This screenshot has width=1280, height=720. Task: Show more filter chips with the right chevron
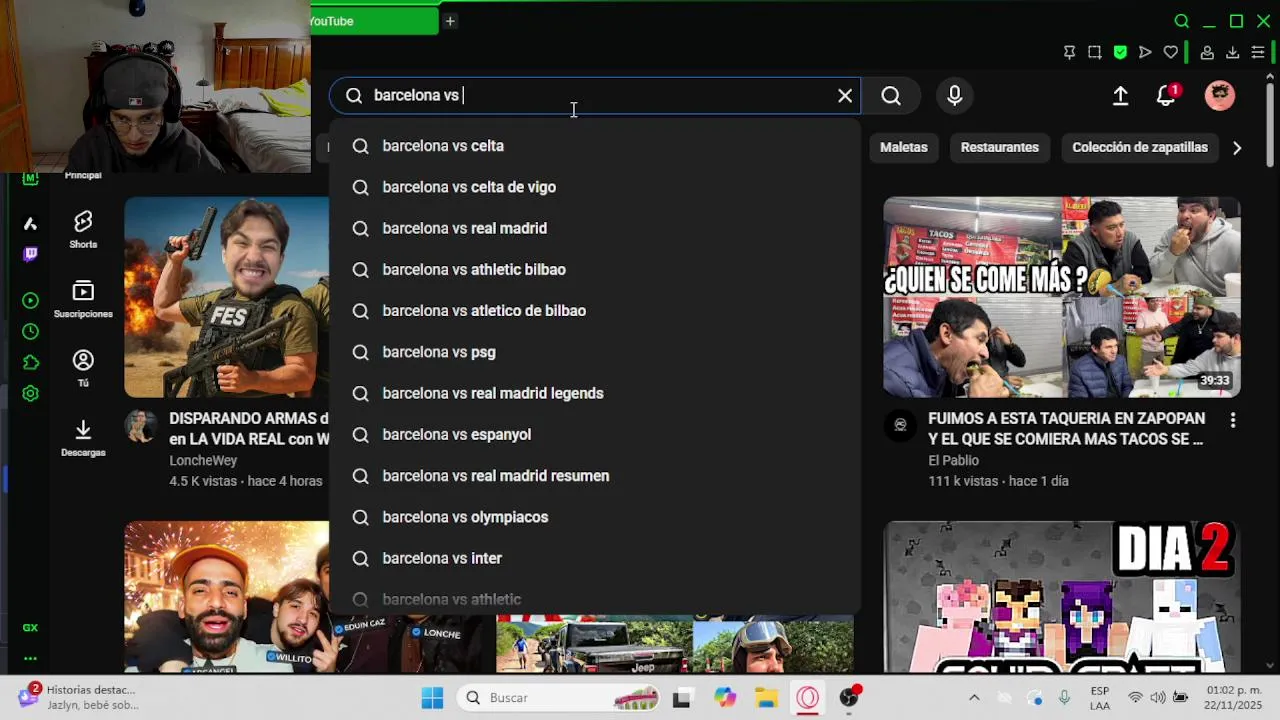(1237, 147)
